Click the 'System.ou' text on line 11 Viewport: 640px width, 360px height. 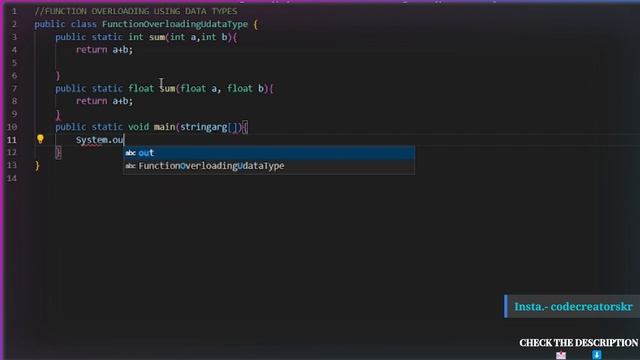tap(100, 140)
